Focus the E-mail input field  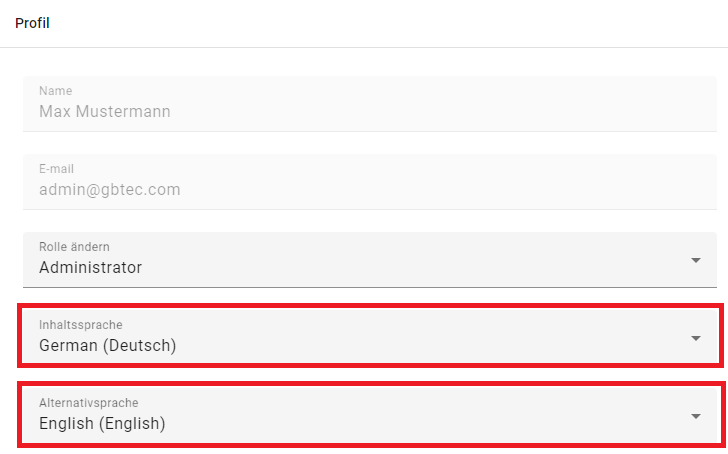[369, 182]
